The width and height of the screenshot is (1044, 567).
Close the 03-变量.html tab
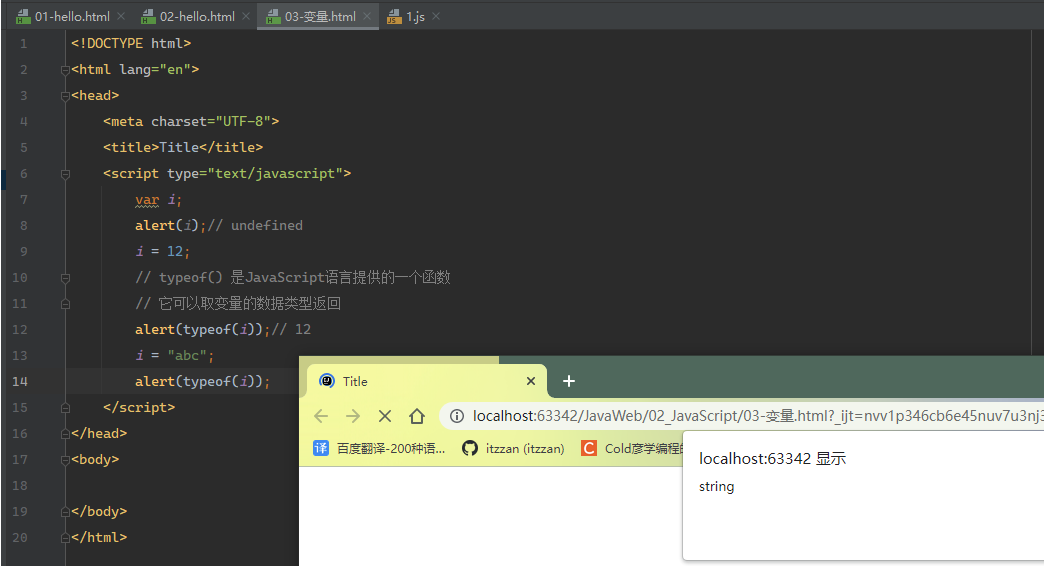point(367,16)
